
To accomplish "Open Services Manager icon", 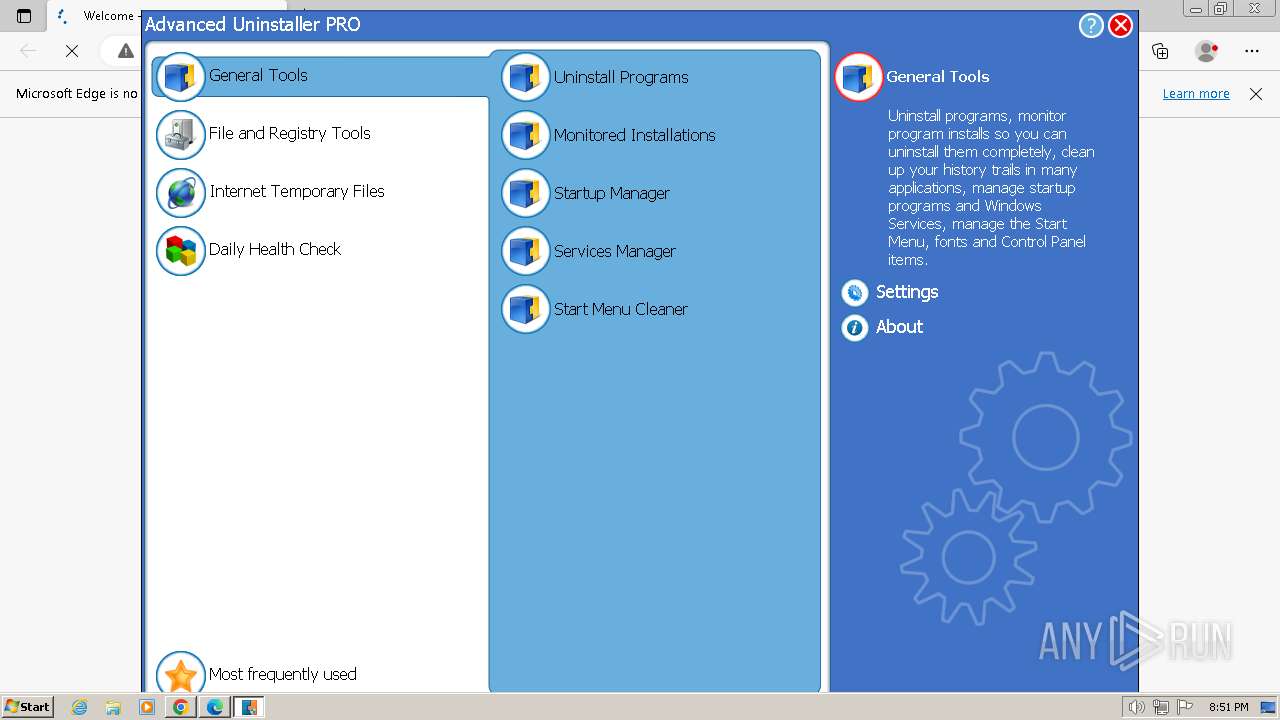I will [525, 251].
